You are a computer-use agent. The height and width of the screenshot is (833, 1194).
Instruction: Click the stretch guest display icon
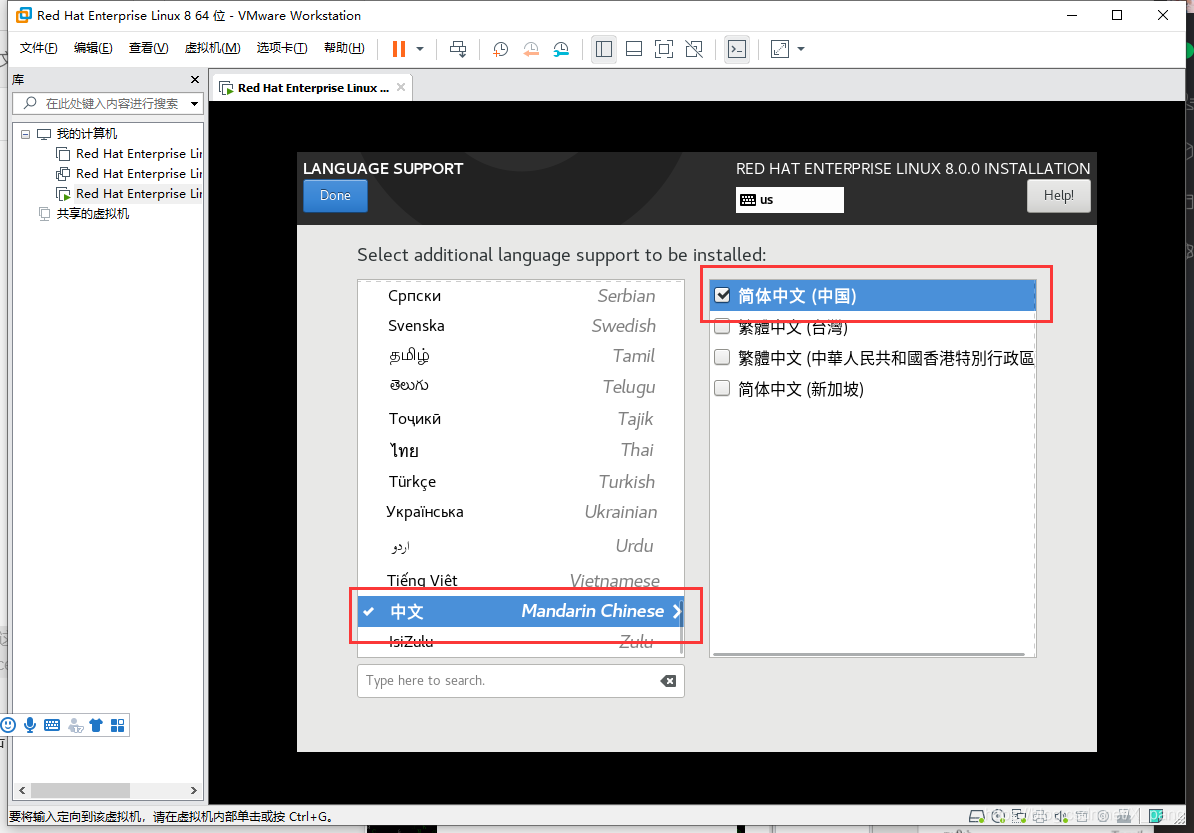click(x=780, y=49)
